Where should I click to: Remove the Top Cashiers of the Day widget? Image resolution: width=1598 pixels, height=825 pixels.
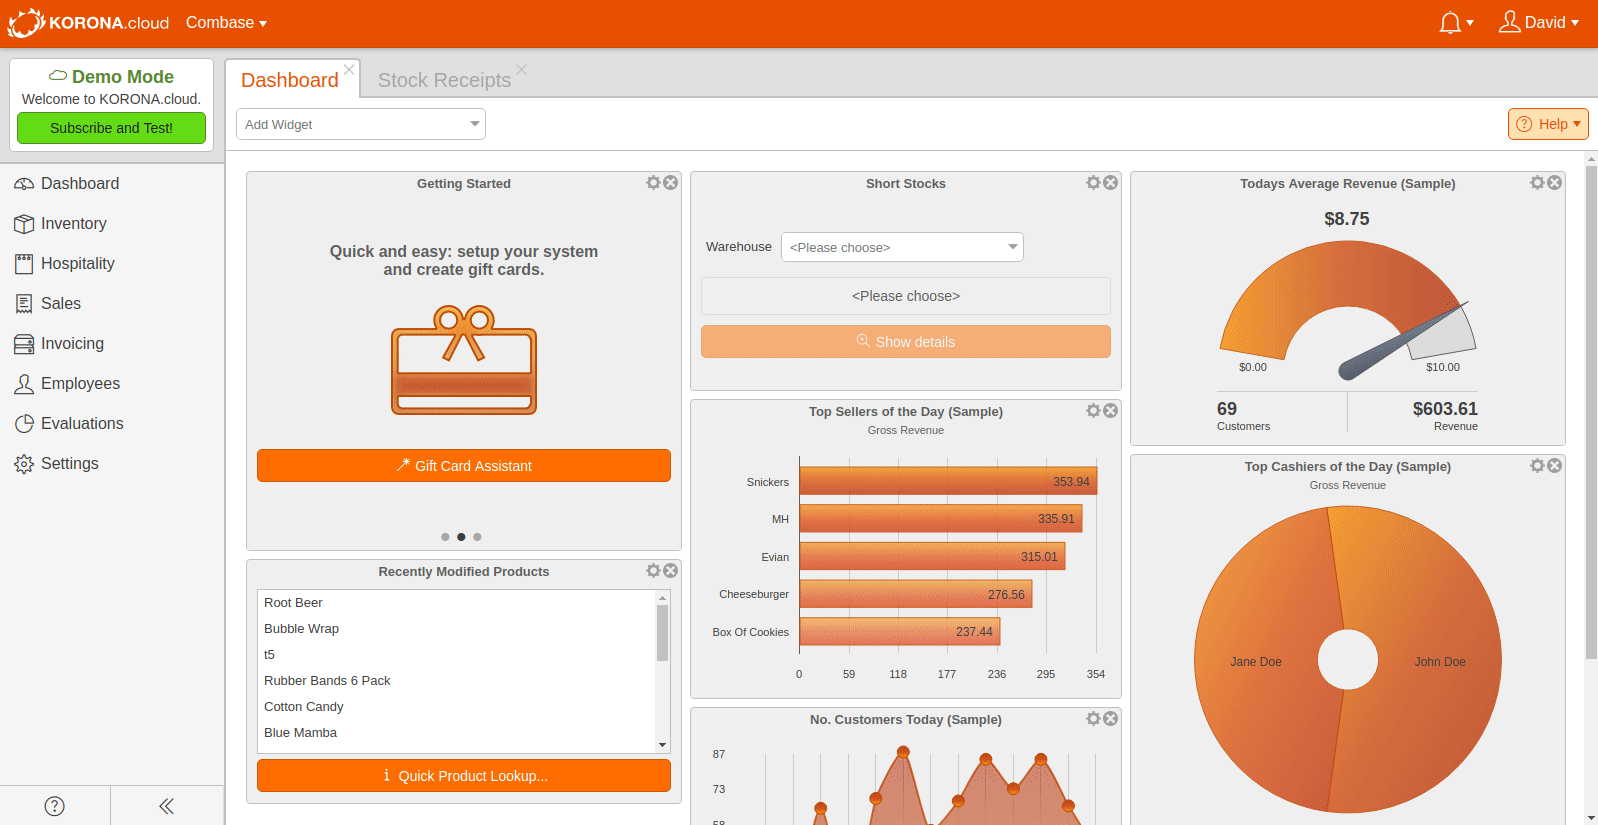1555,466
